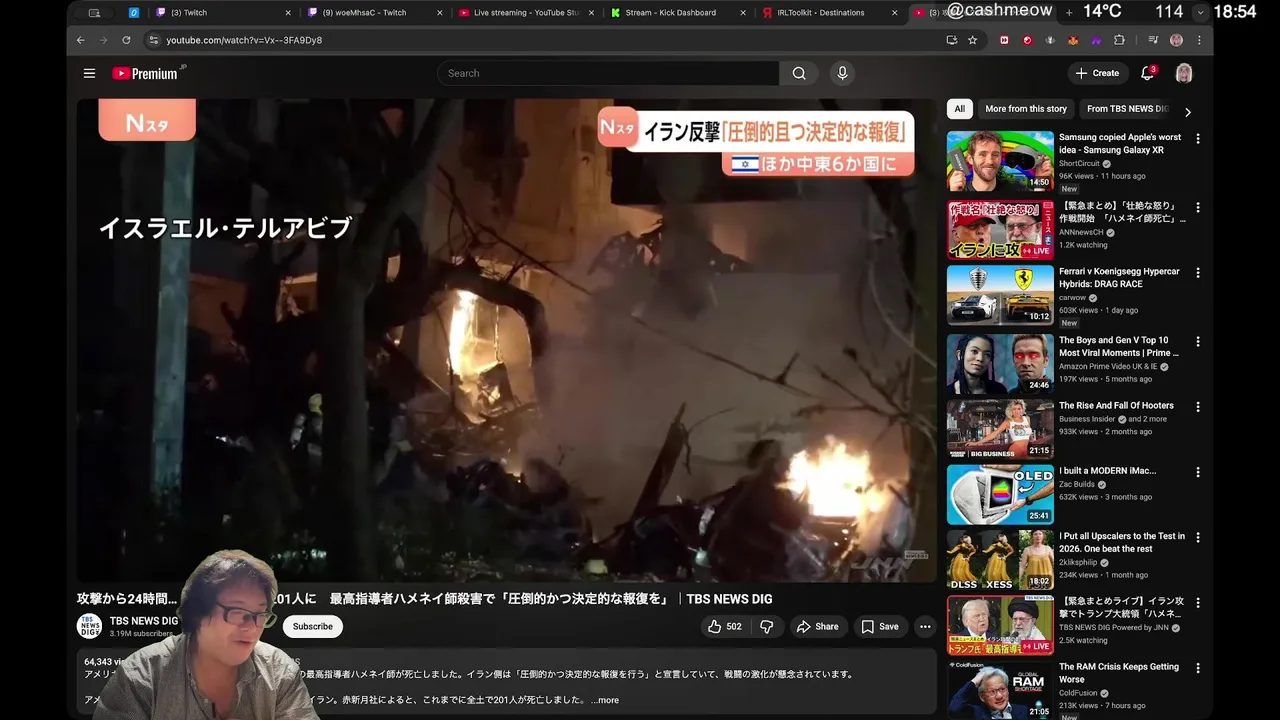
Task: Click the red circular extension icon
Action: (1027, 40)
